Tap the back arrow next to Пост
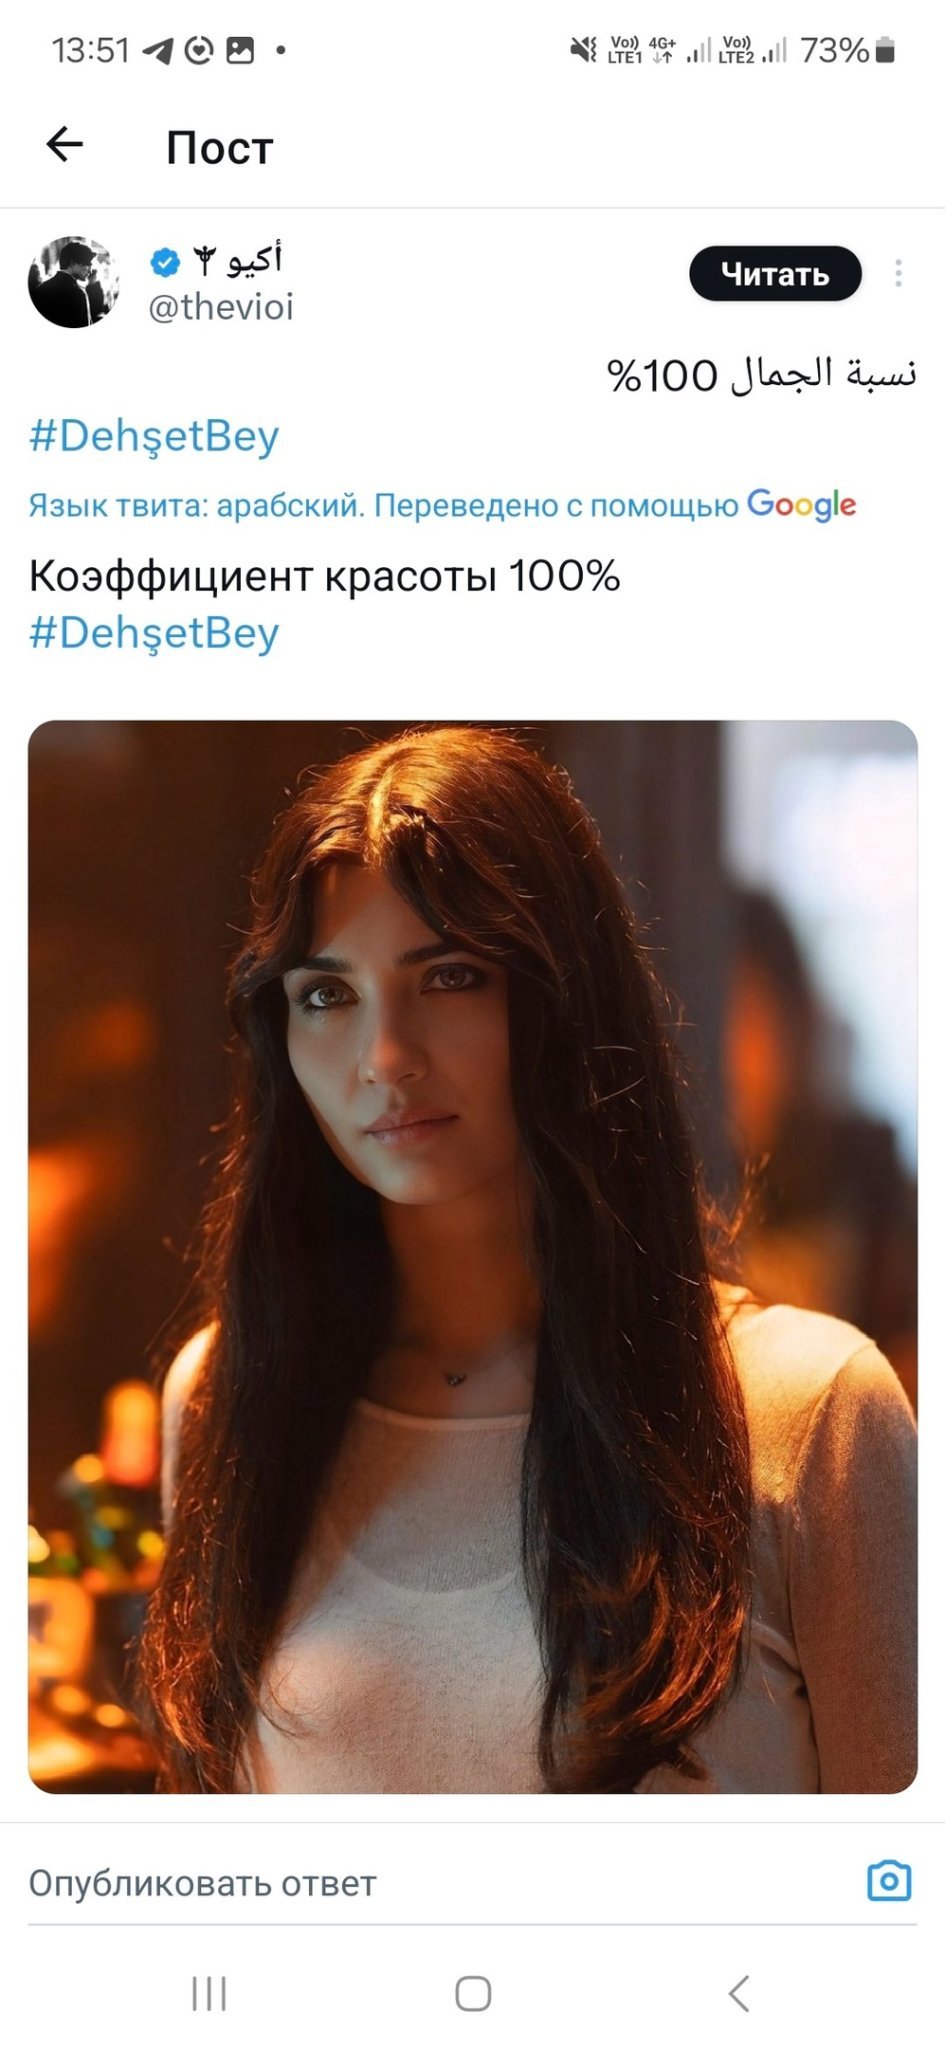Image resolution: width=945 pixels, height=2048 pixels. pyautogui.click(x=65, y=145)
